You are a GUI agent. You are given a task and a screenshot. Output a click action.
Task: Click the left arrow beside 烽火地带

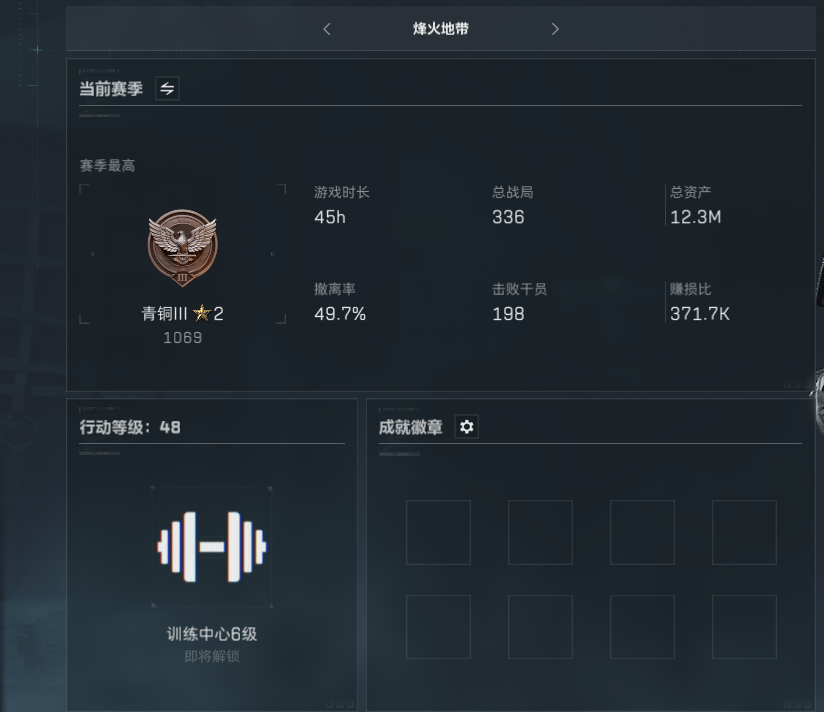(327, 29)
